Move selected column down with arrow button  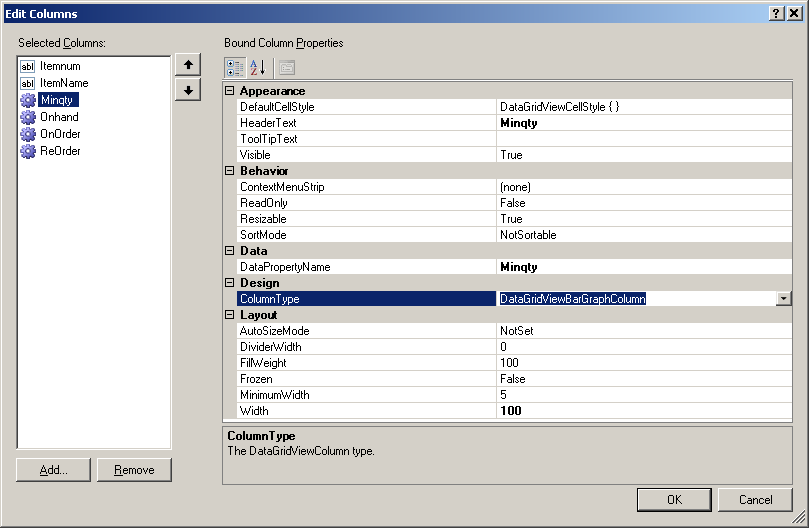(x=186, y=90)
